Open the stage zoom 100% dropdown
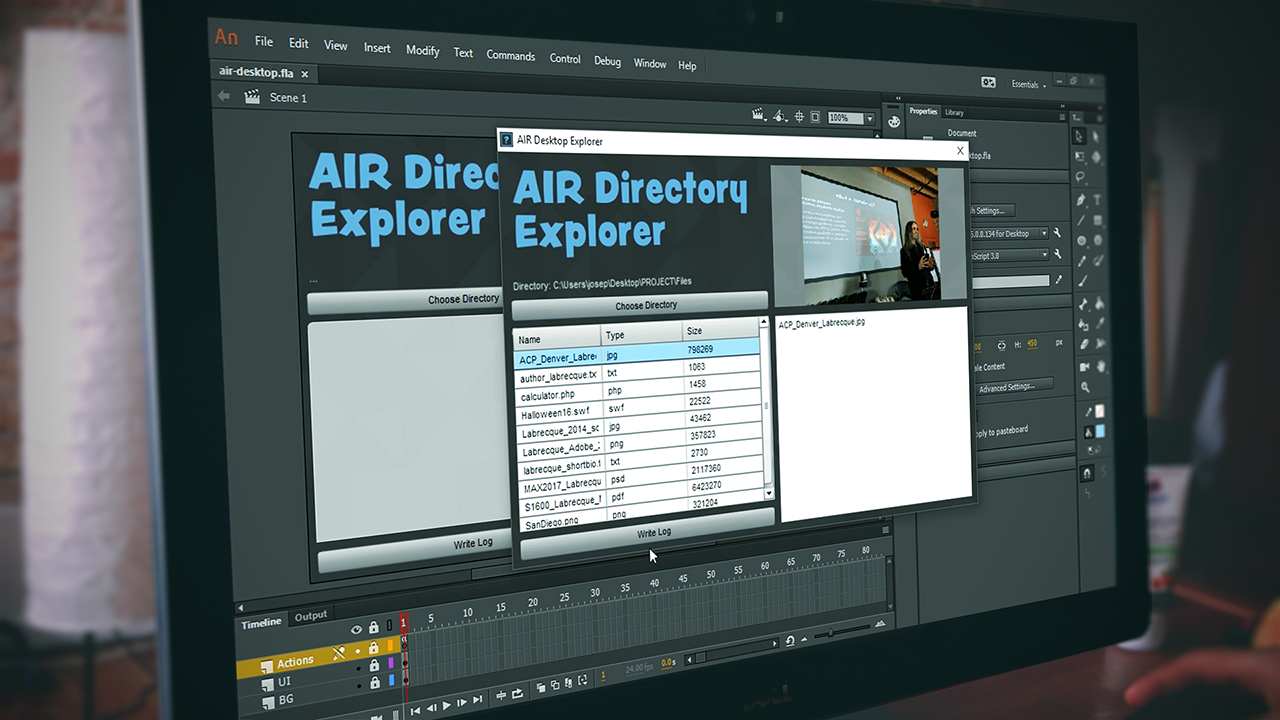This screenshot has width=1280, height=720. (868, 119)
